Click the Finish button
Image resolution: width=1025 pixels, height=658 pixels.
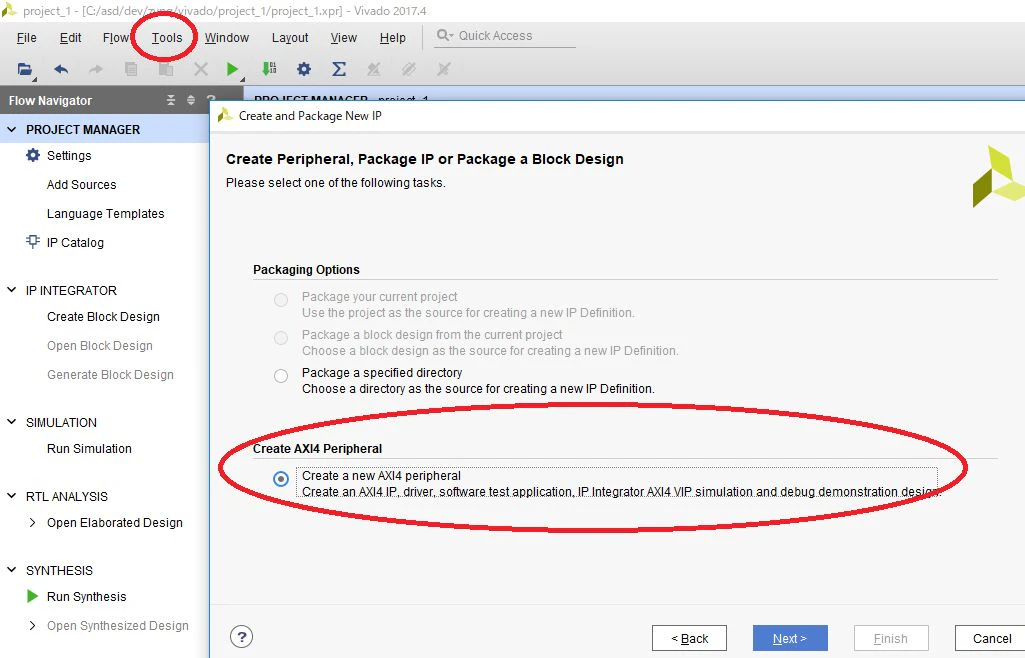pyautogui.click(x=891, y=638)
